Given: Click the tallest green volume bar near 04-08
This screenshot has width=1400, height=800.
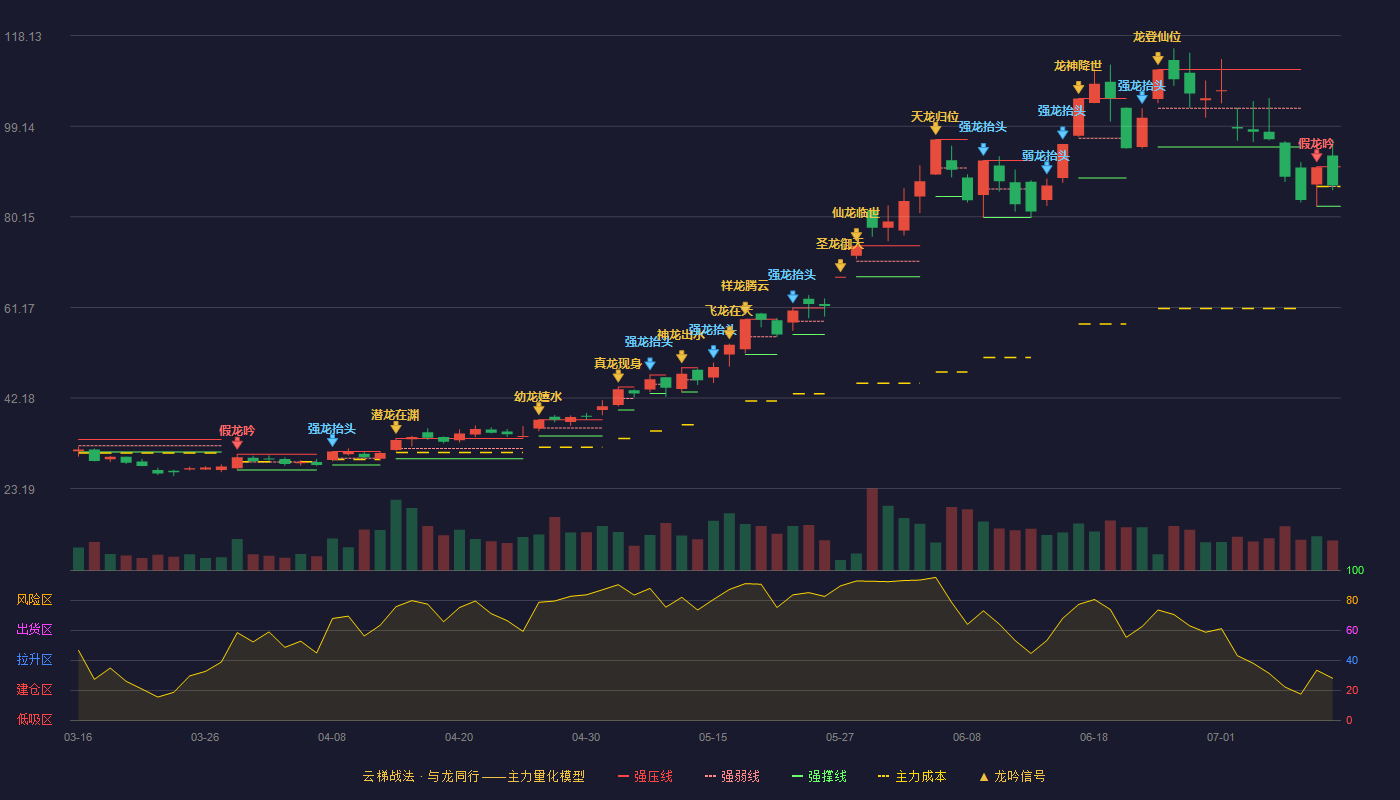Looking at the screenshot, I should (396, 535).
